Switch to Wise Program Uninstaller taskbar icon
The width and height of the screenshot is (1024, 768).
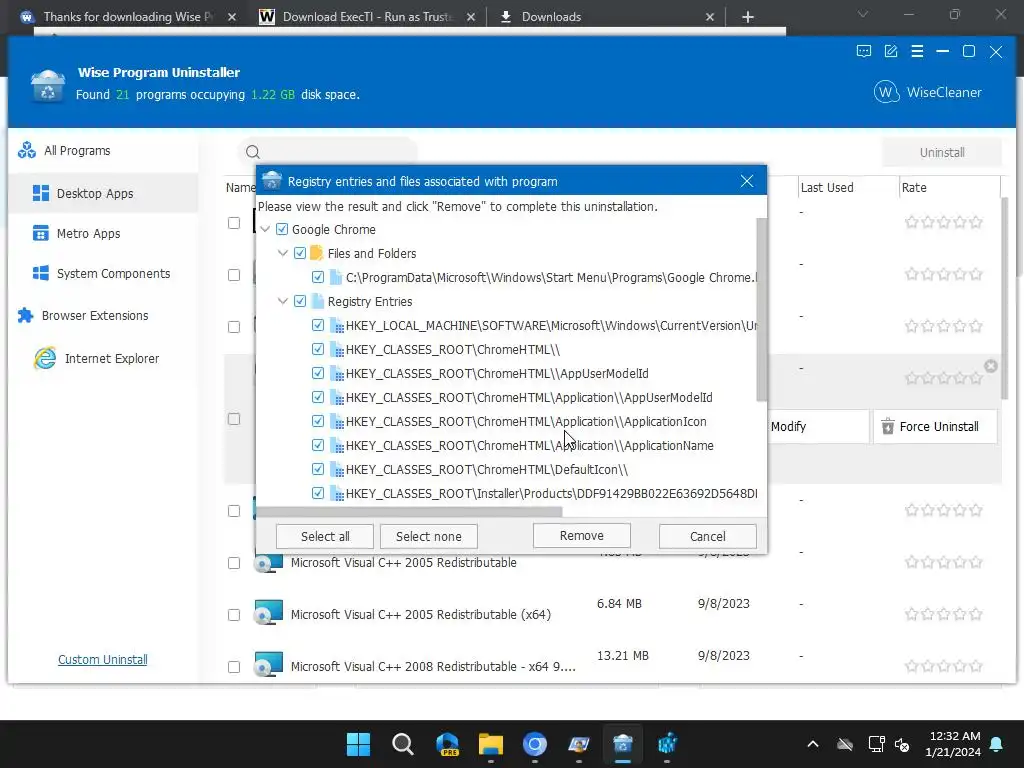(x=622, y=744)
